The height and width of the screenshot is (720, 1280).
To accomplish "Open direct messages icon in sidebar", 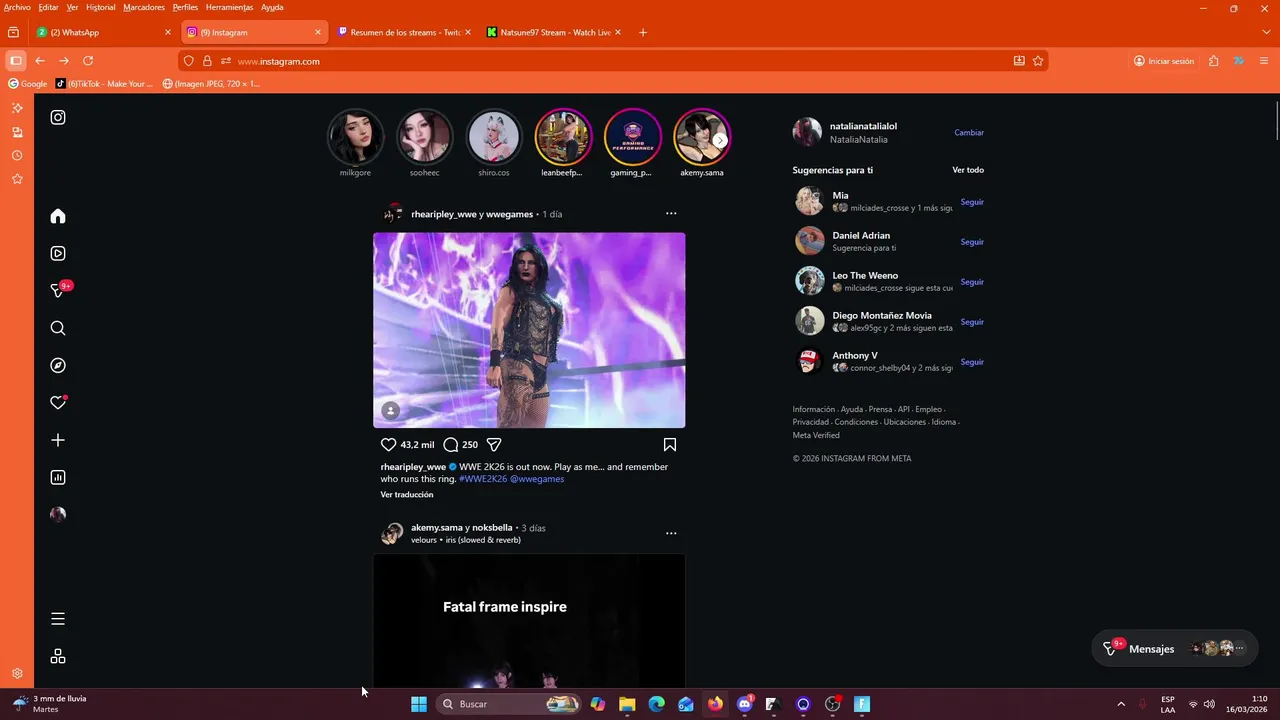I will [x=58, y=290].
